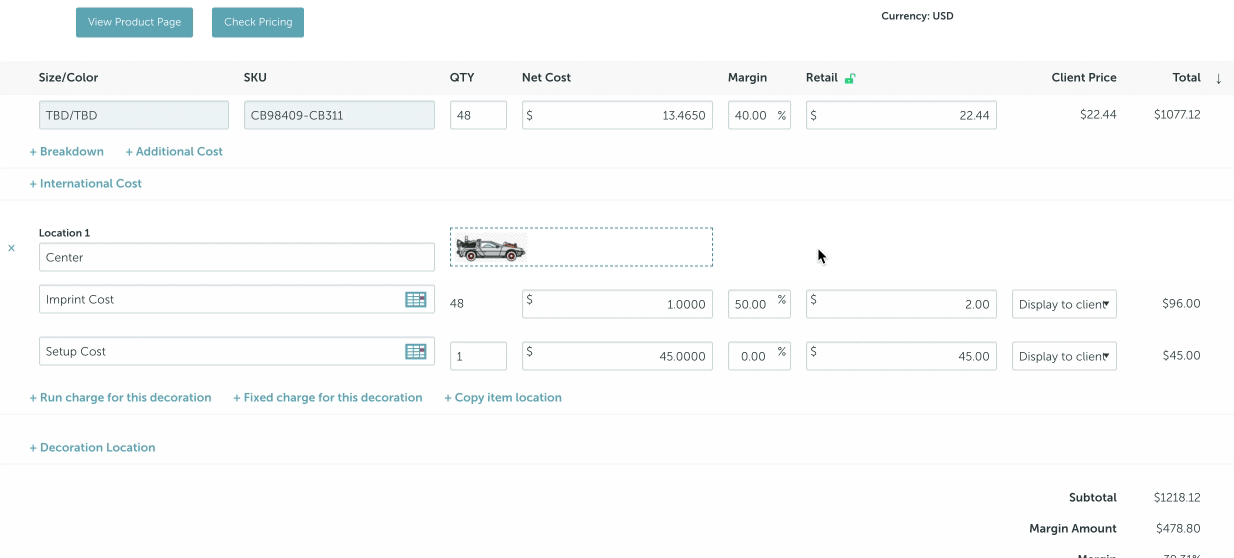Viewport: 1234px width, 558px height.
Task: Expand + International Cost
Action: pyautogui.click(x=85, y=183)
